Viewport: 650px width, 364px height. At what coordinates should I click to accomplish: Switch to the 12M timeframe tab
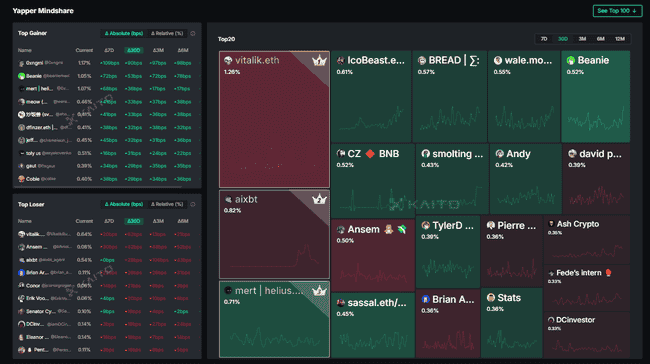point(620,39)
